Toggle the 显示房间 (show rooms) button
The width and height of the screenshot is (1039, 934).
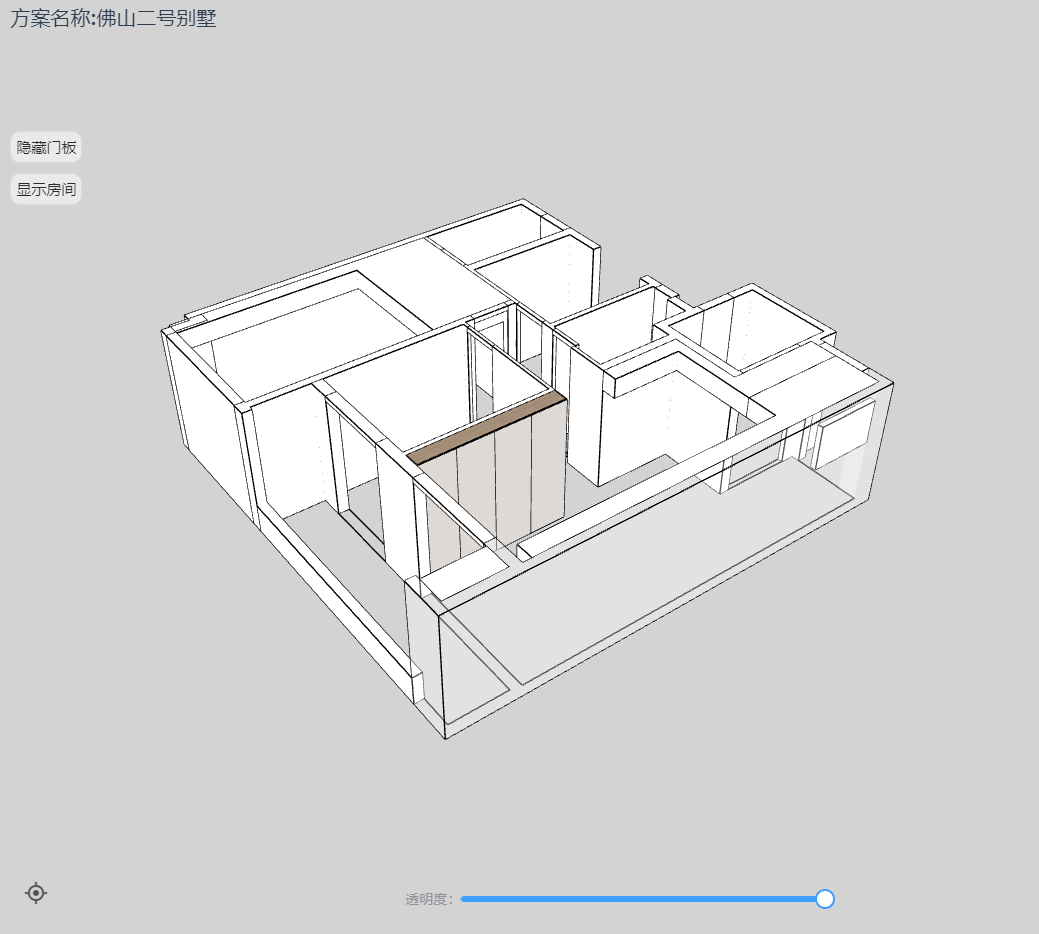pos(46,188)
